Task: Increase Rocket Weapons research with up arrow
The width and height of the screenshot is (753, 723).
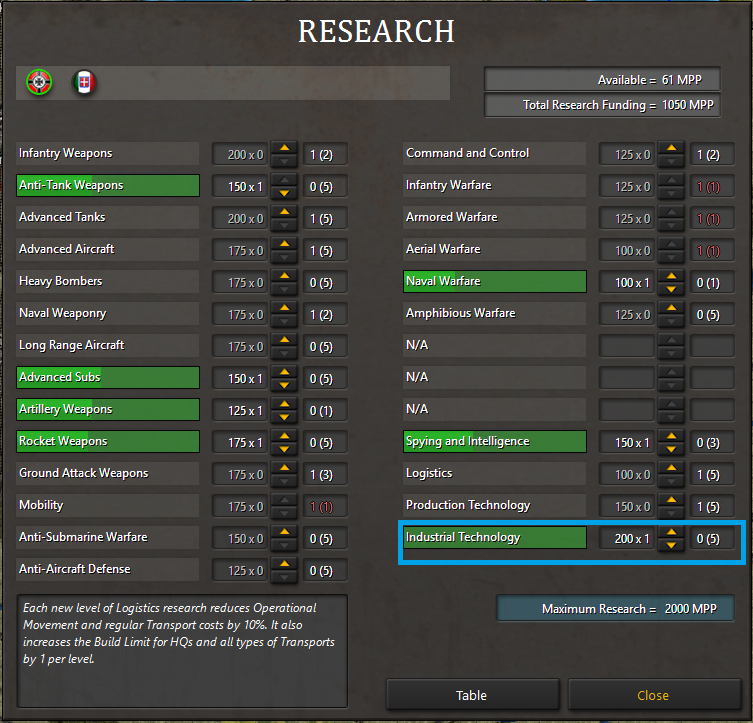Action: pos(284,436)
